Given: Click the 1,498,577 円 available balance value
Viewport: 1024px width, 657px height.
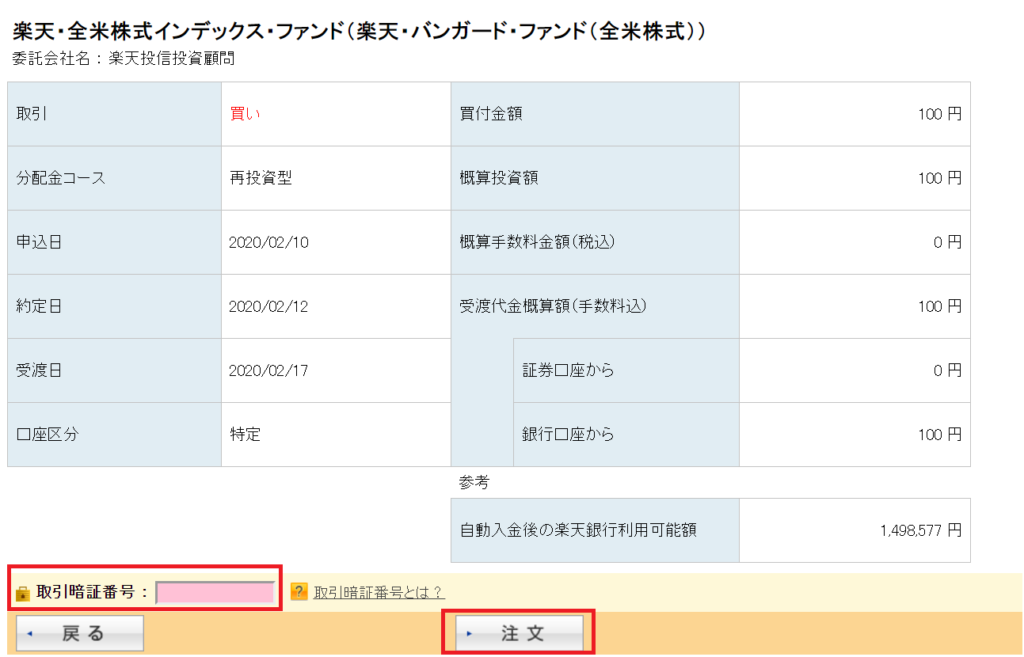Looking at the screenshot, I should click(921, 531).
